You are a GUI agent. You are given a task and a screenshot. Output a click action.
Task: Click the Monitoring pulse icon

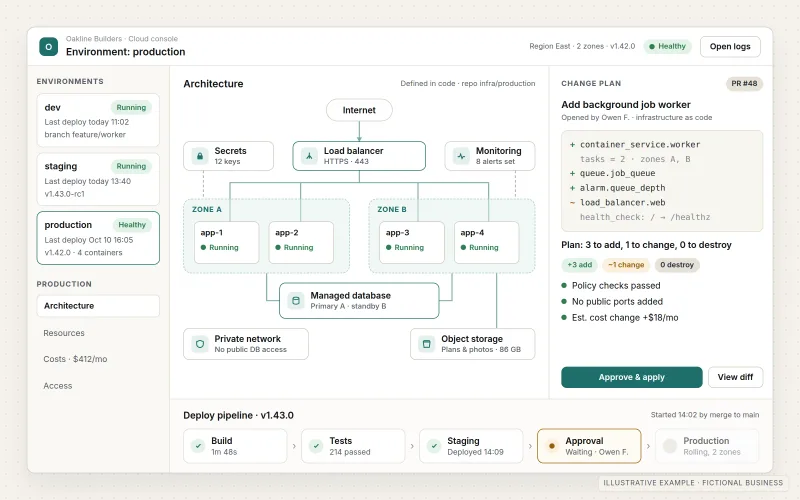tap(461, 156)
